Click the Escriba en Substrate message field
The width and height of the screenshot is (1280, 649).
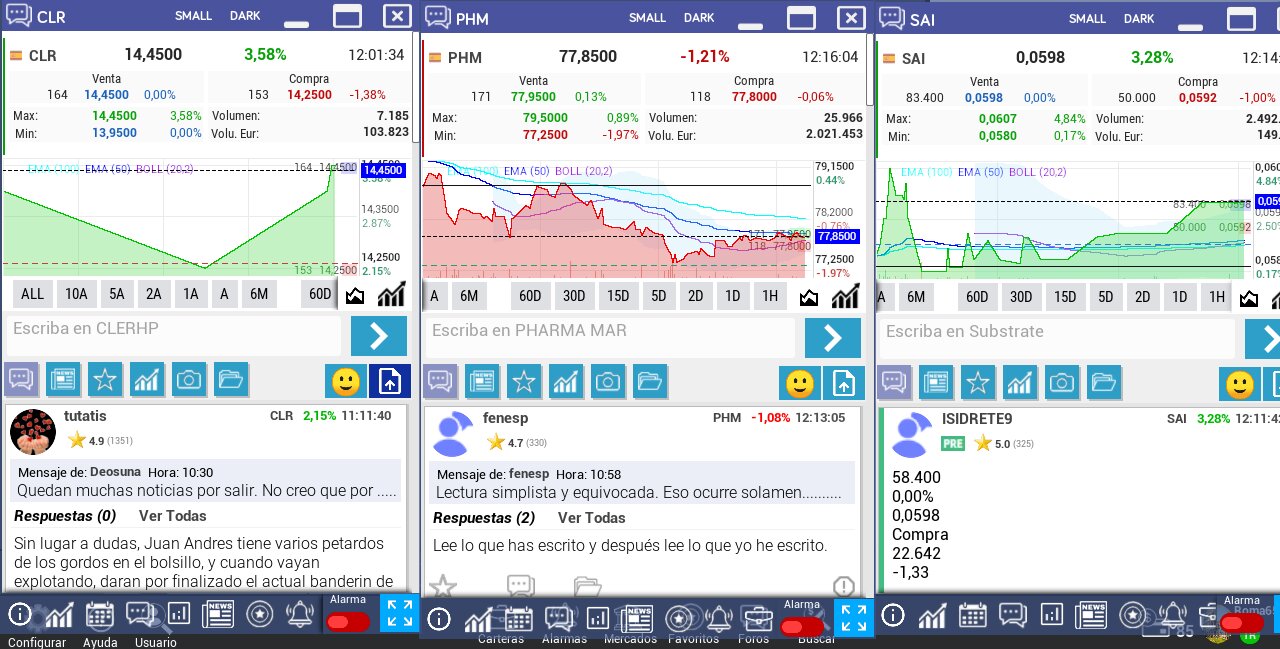tap(1058, 338)
